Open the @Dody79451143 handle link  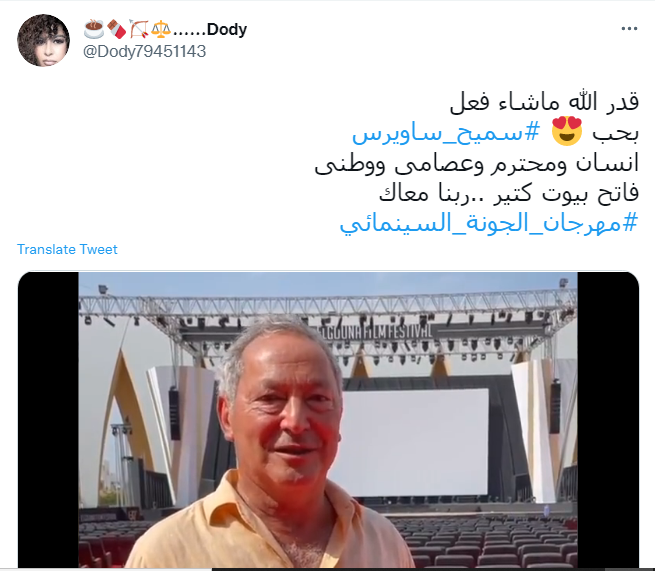coord(145,51)
